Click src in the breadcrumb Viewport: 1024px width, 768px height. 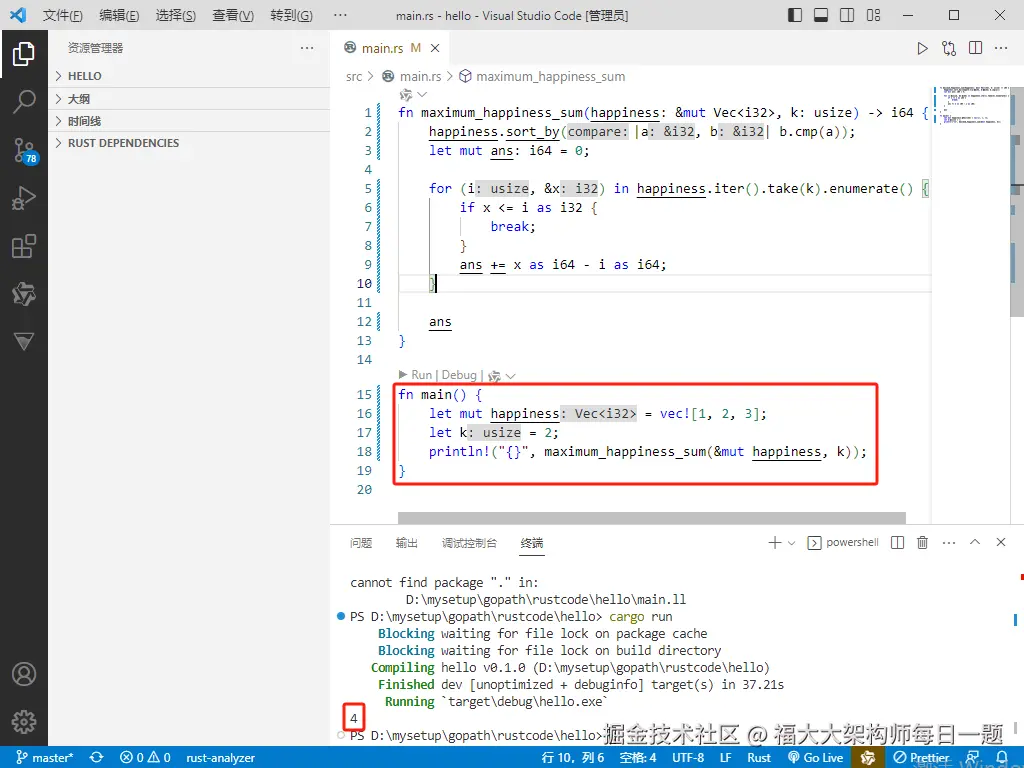[354, 76]
